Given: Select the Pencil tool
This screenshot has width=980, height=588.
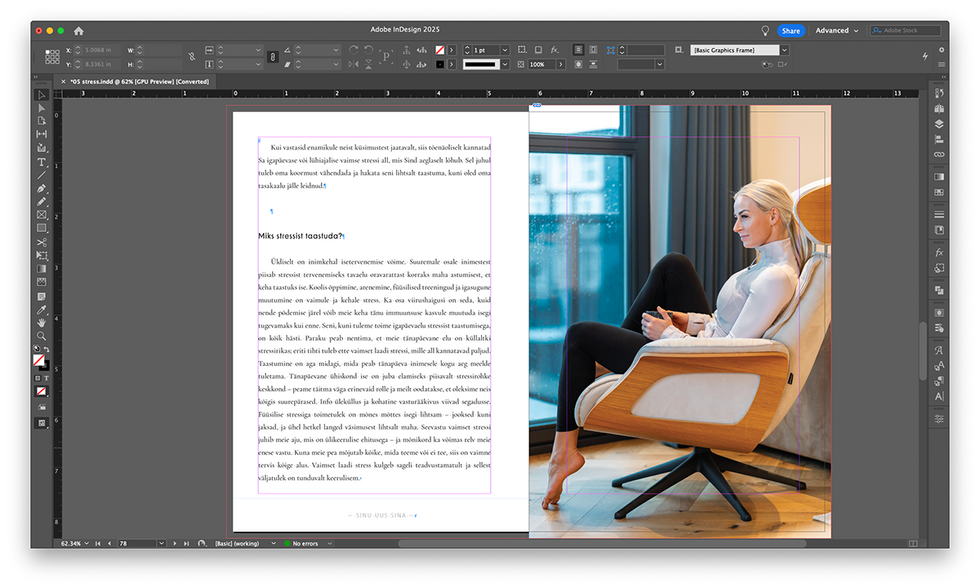Looking at the screenshot, I should (41, 201).
